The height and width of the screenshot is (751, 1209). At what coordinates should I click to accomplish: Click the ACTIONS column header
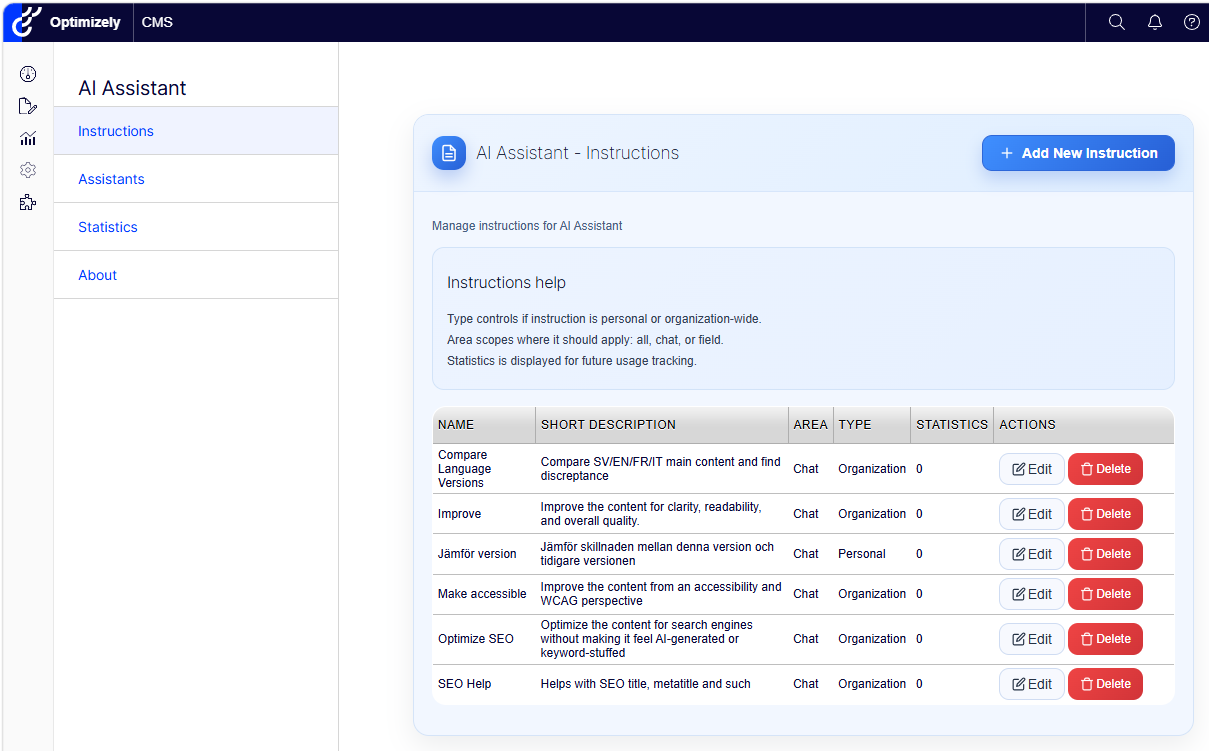1083,425
